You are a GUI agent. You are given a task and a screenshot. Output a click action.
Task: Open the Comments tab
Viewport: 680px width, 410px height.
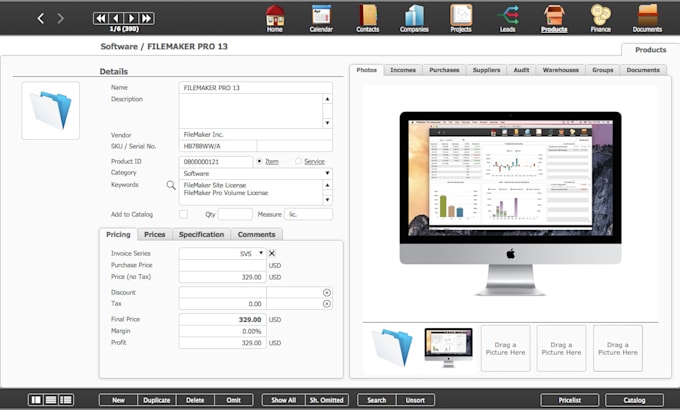coord(256,234)
